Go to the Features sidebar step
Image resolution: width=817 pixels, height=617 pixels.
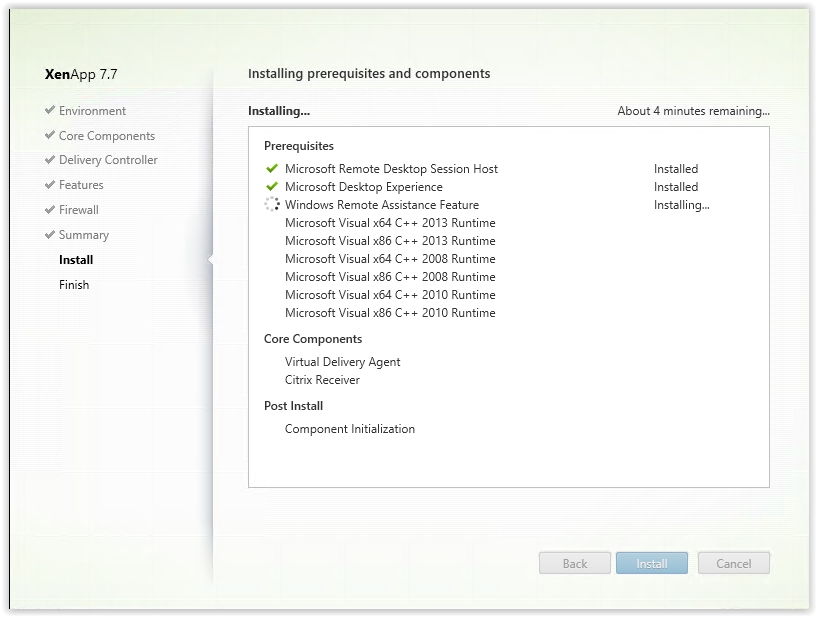tap(81, 185)
